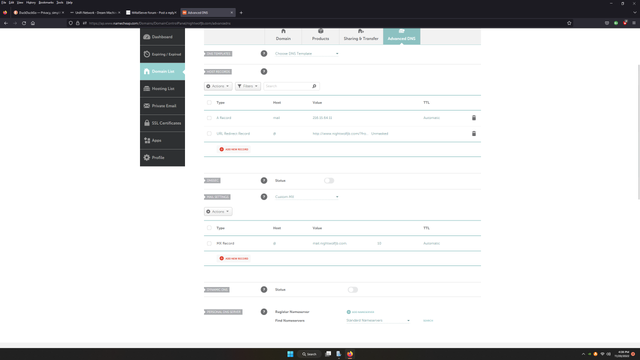The width and height of the screenshot is (640, 360).
Task: Click help icon next to DNS Templates
Action: (x=264, y=53)
